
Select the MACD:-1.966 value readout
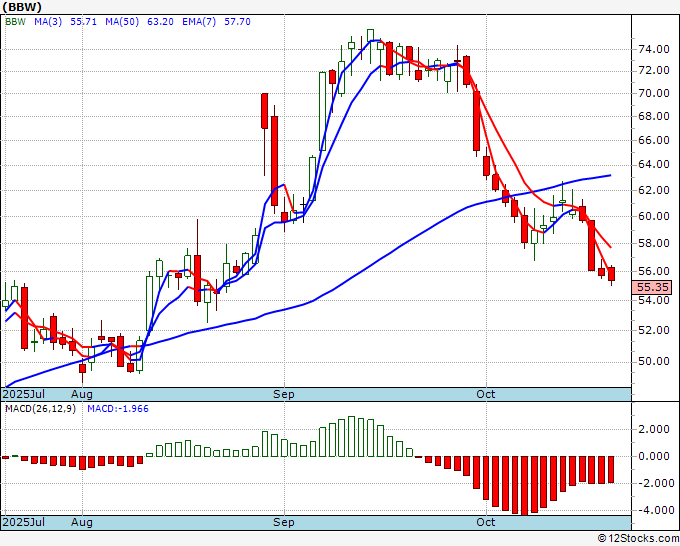pyautogui.click(x=118, y=409)
